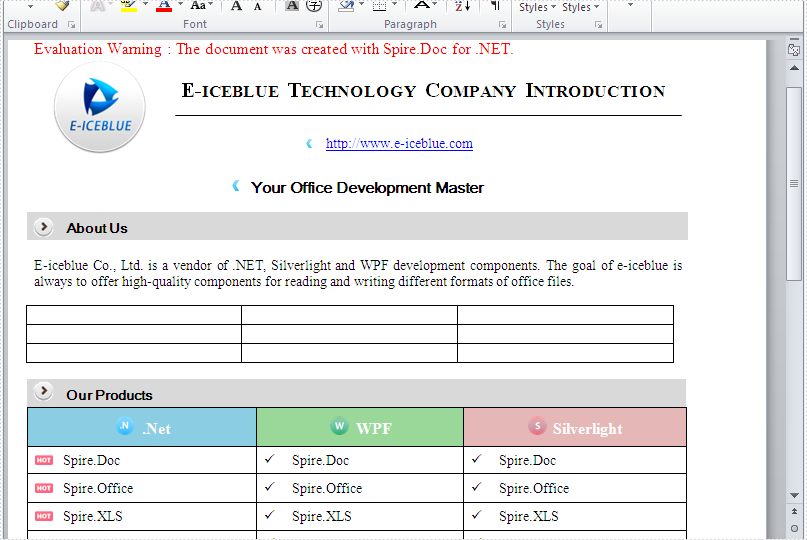Viewport: 807px width, 540px height.
Task: Click the circular arrow icon beside Our Products
Action: coord(44,392)
